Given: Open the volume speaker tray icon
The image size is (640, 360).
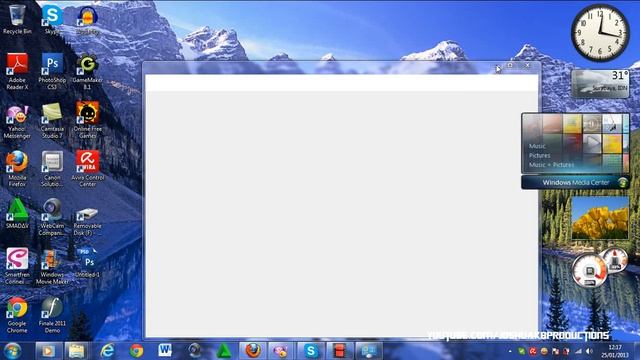Looking at the screenshot, I should [589, 351].
